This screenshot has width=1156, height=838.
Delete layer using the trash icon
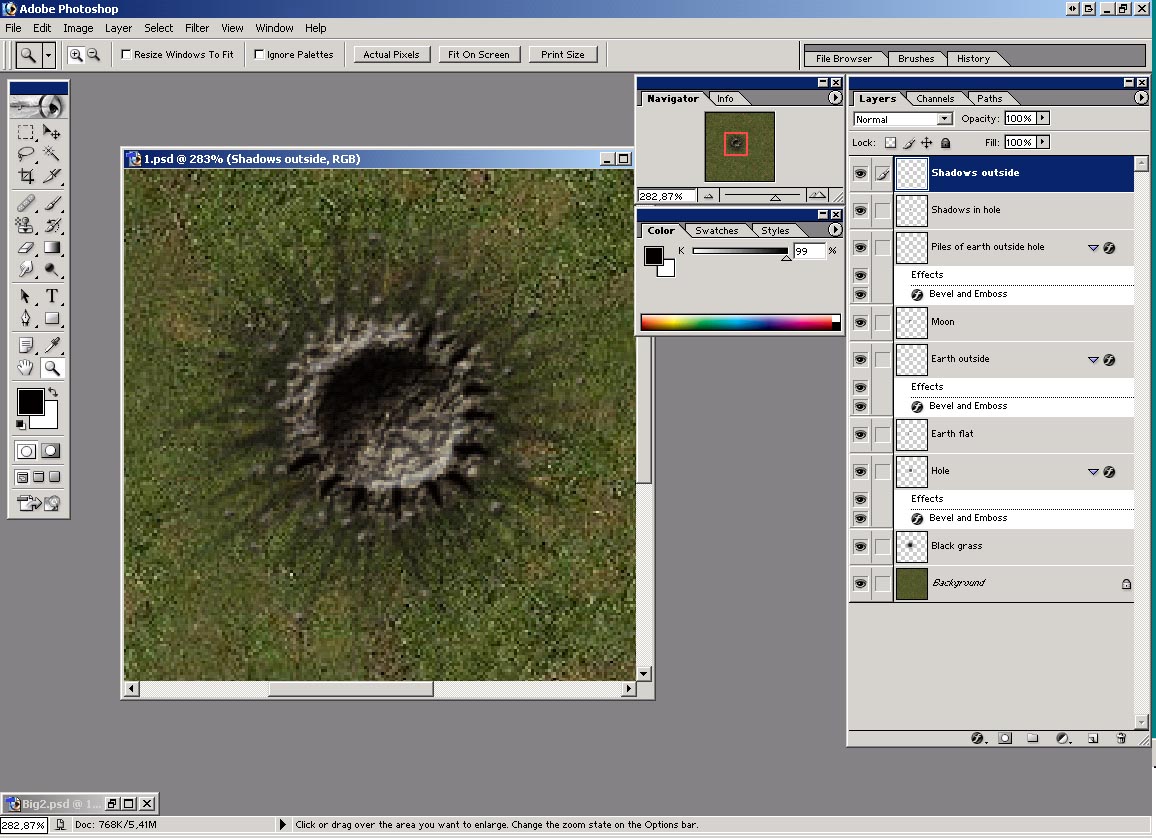(1121, 738)
